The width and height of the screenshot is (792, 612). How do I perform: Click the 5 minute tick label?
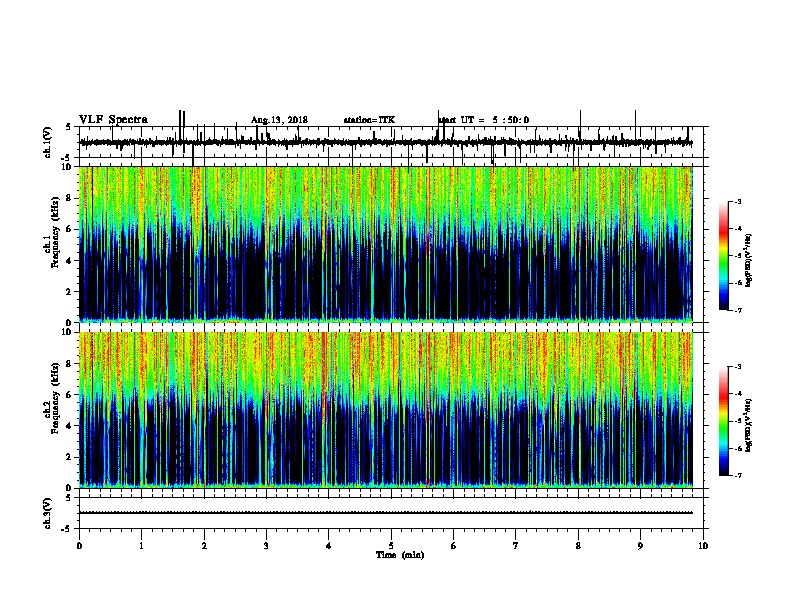tap(391, 546)
